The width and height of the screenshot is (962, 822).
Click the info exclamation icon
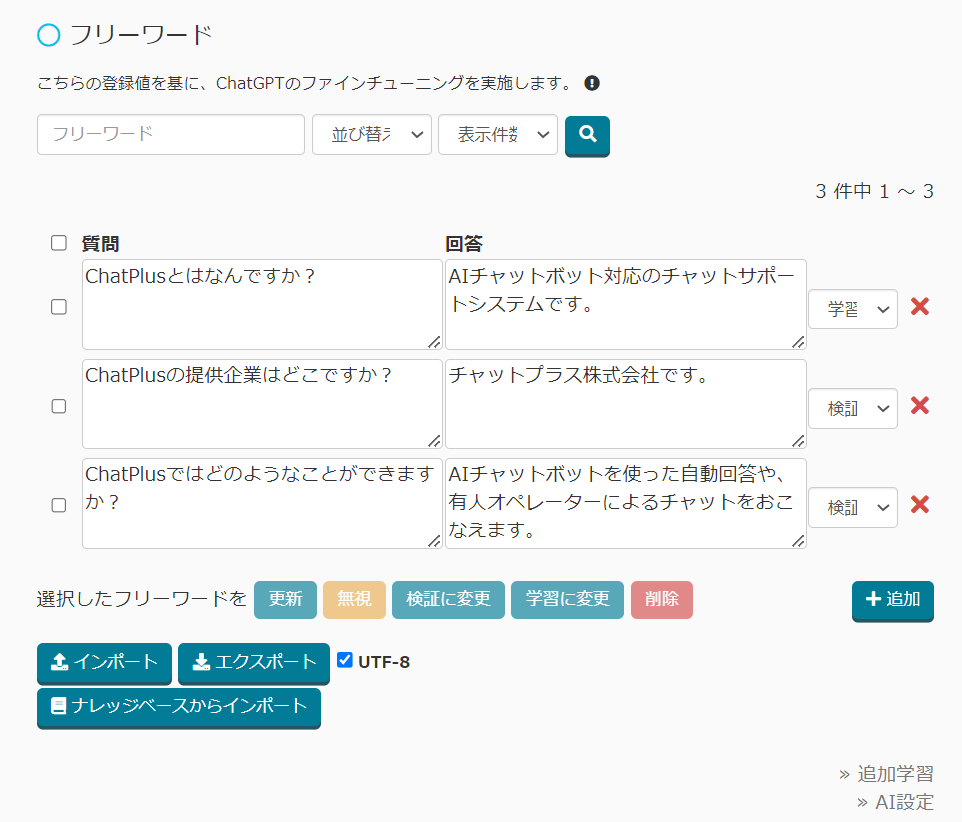point(592,83)
